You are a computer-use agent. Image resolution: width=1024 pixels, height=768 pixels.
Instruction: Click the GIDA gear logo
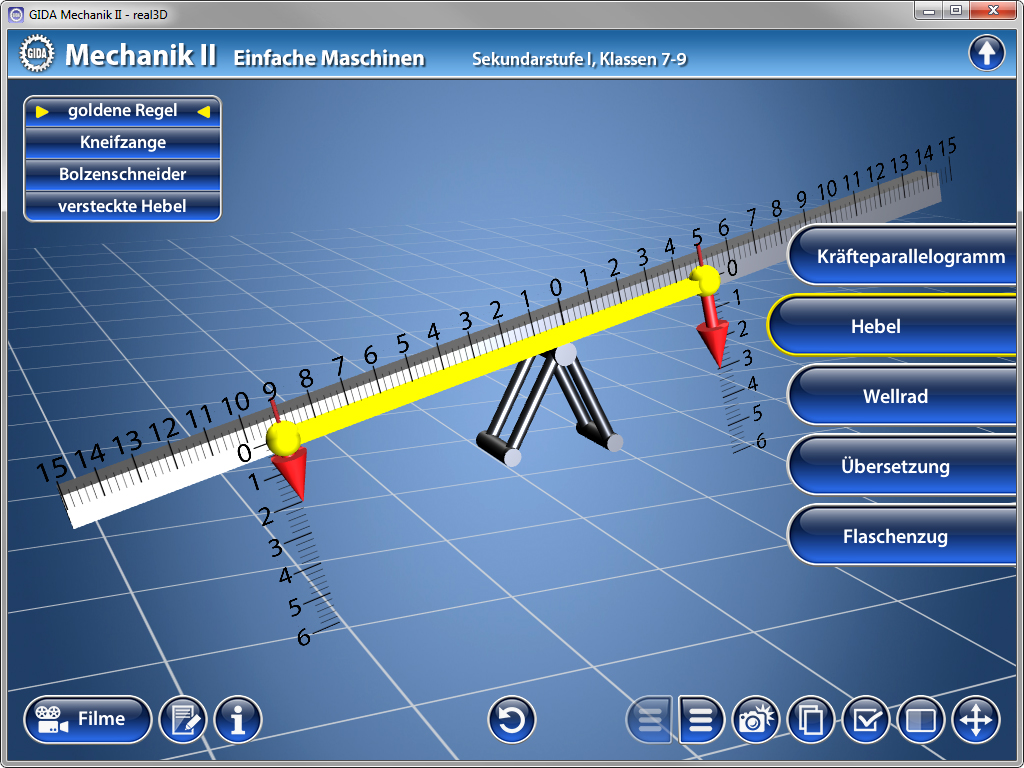35,55
